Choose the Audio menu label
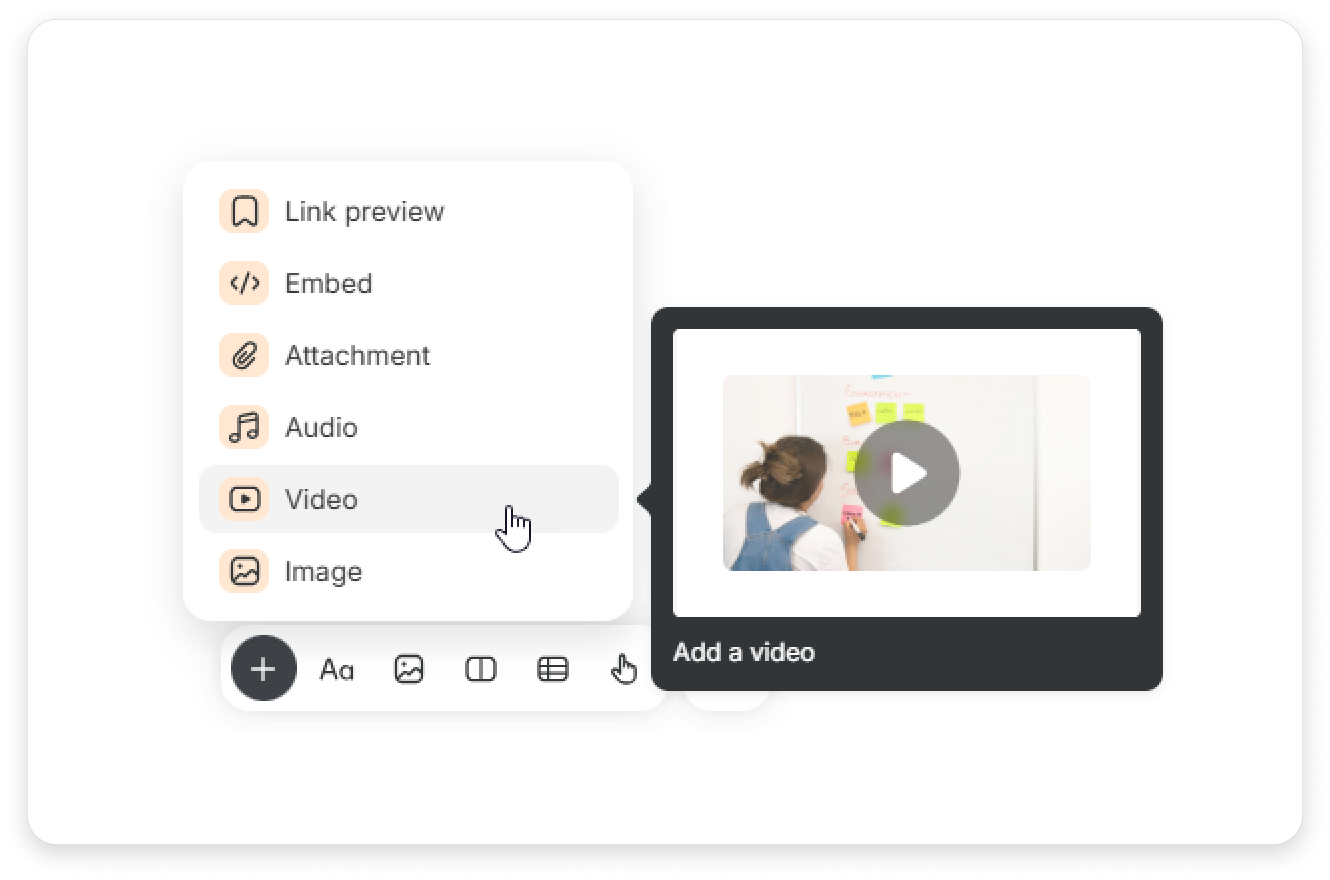 tap(321, 428)
